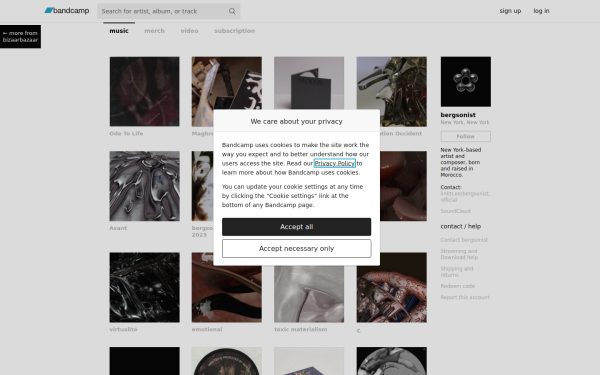Click Report this account

pyautogui.click(x=465, y=297)
